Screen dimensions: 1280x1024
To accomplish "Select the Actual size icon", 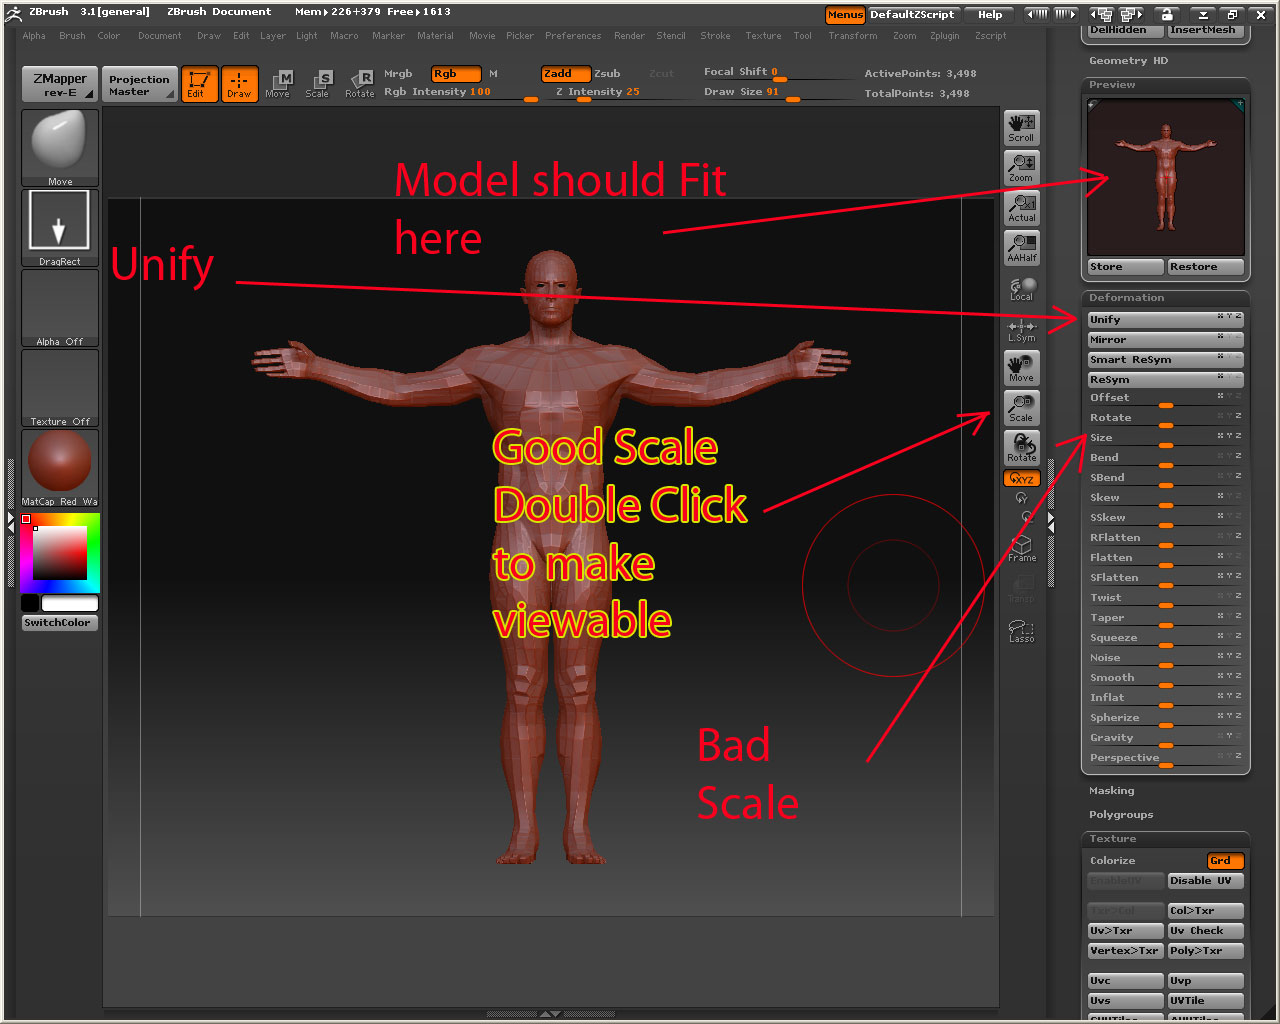I will click(1021, 207).
